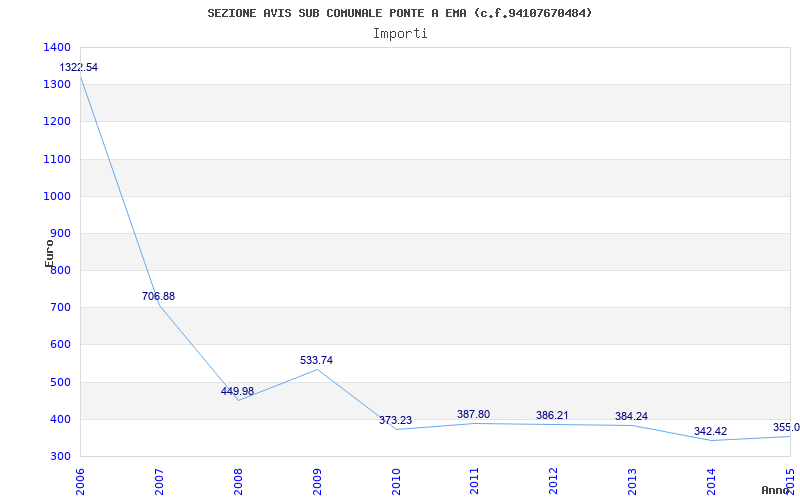800x500 pixels.
Task: Select the 387.80 data label
Action: (473, 414)
